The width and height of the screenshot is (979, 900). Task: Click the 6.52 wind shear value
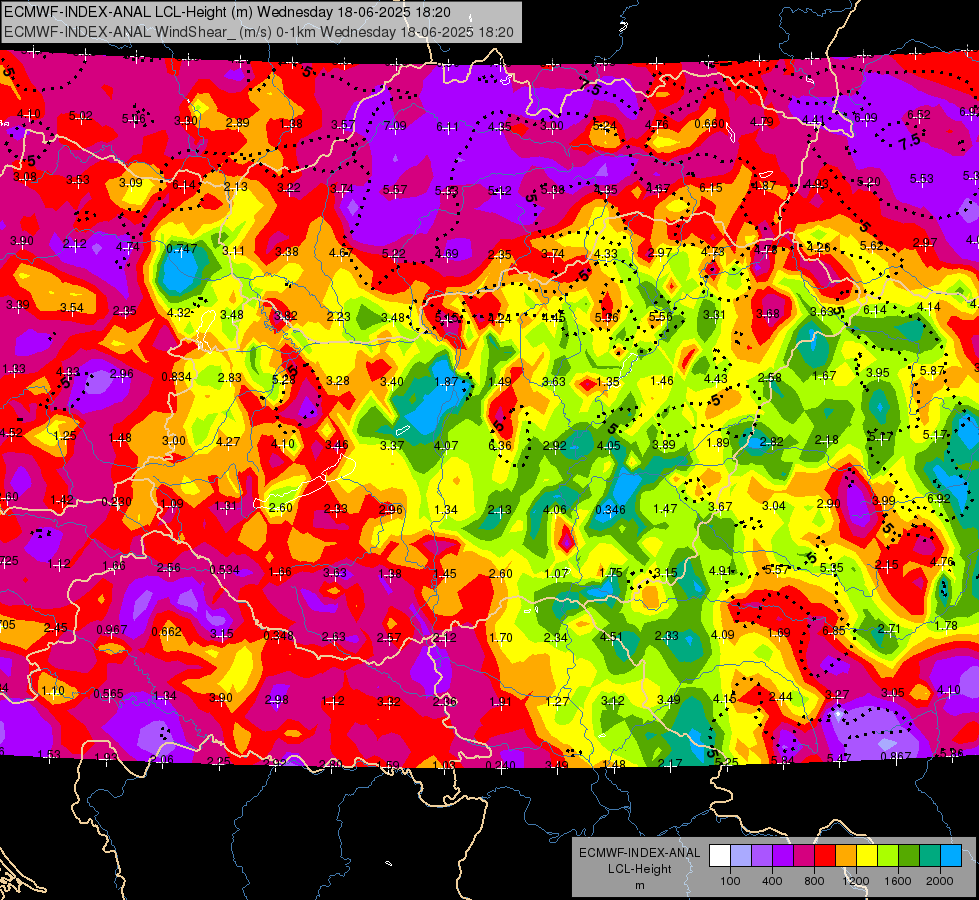point(918,114)
